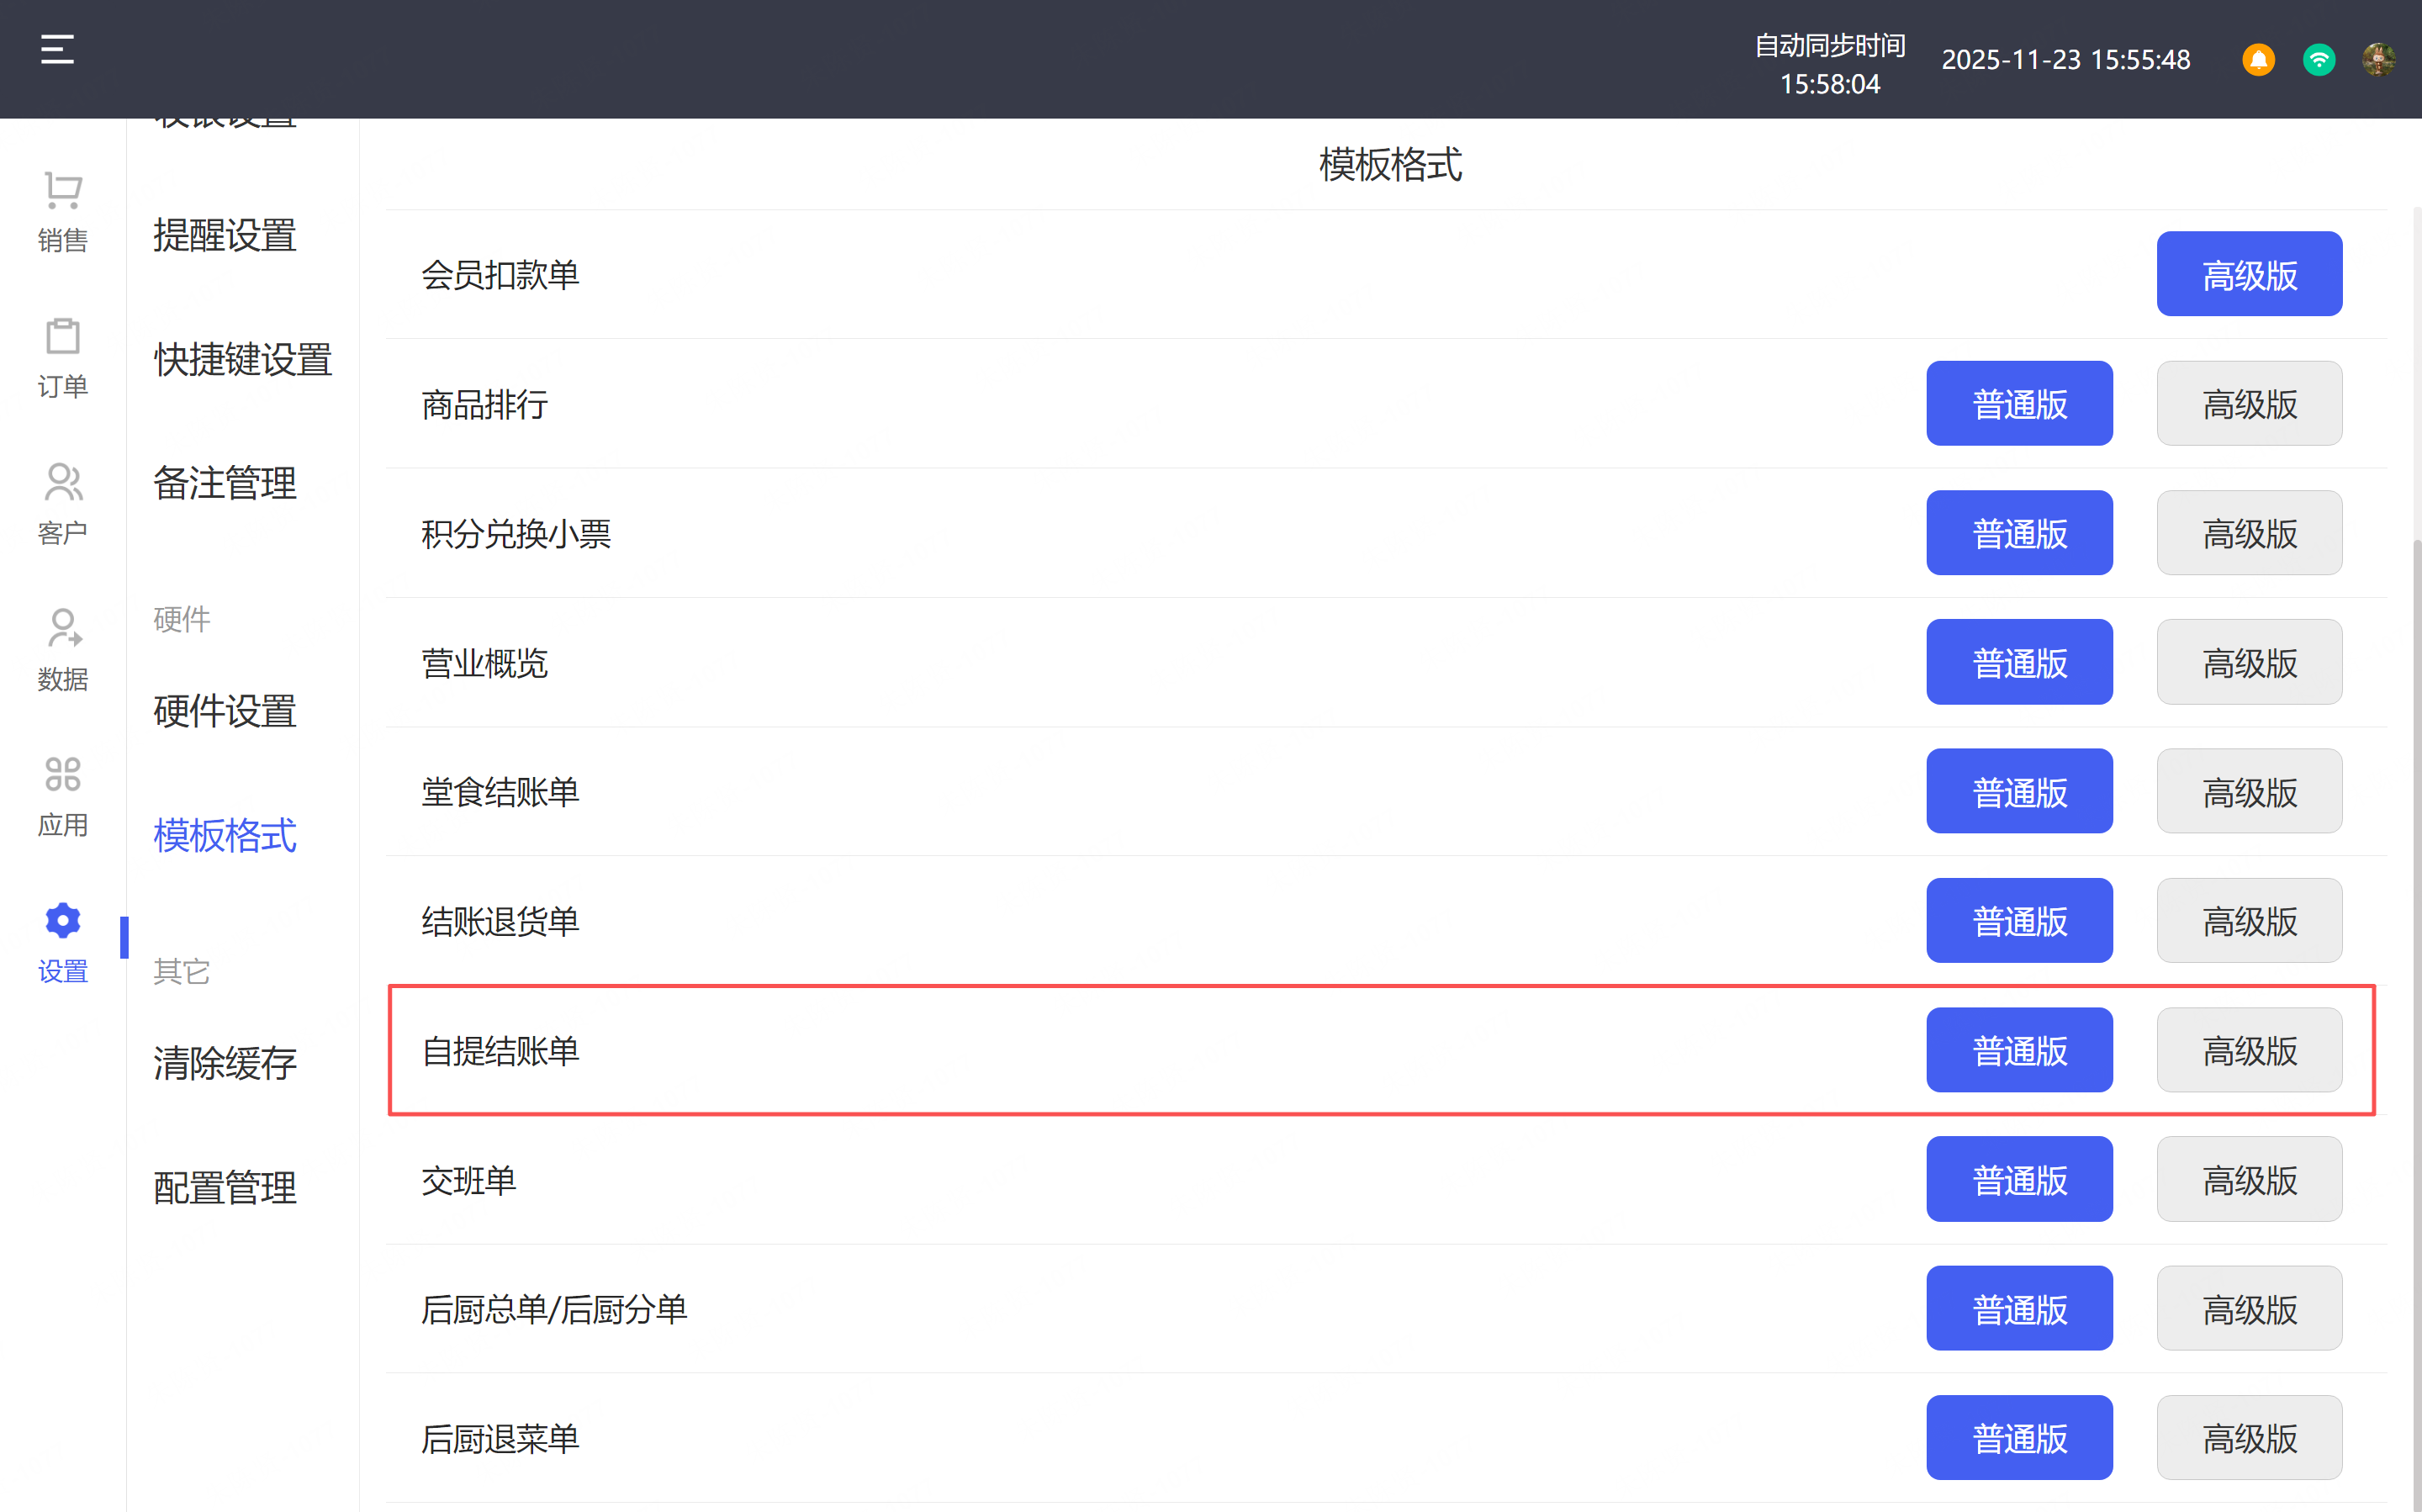Open 硬件设置 menu item
Viewport: 2422px width, 1512px height.
[x=225, y=712]
